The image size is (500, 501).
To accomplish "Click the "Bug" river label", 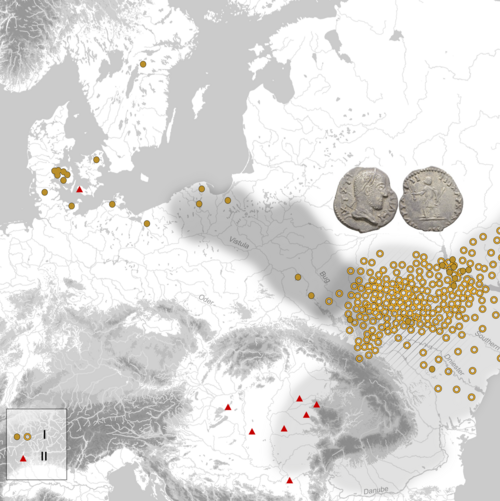I will click(x=325, y=277).
